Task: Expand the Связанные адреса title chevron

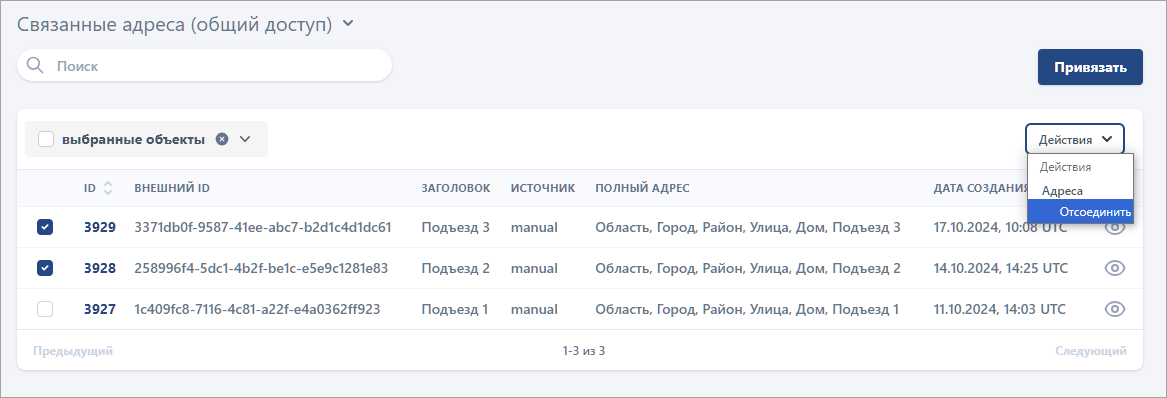Action: pos(348,24)
